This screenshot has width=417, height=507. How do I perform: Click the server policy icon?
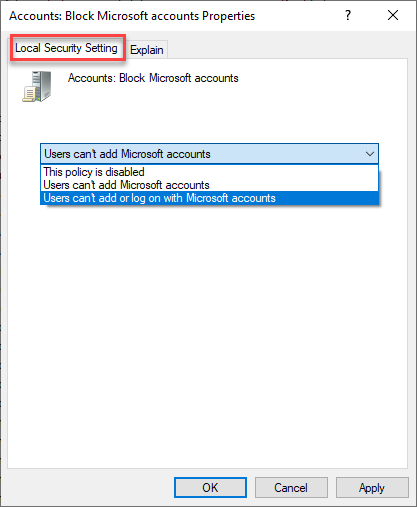click(x=37, y=86)
